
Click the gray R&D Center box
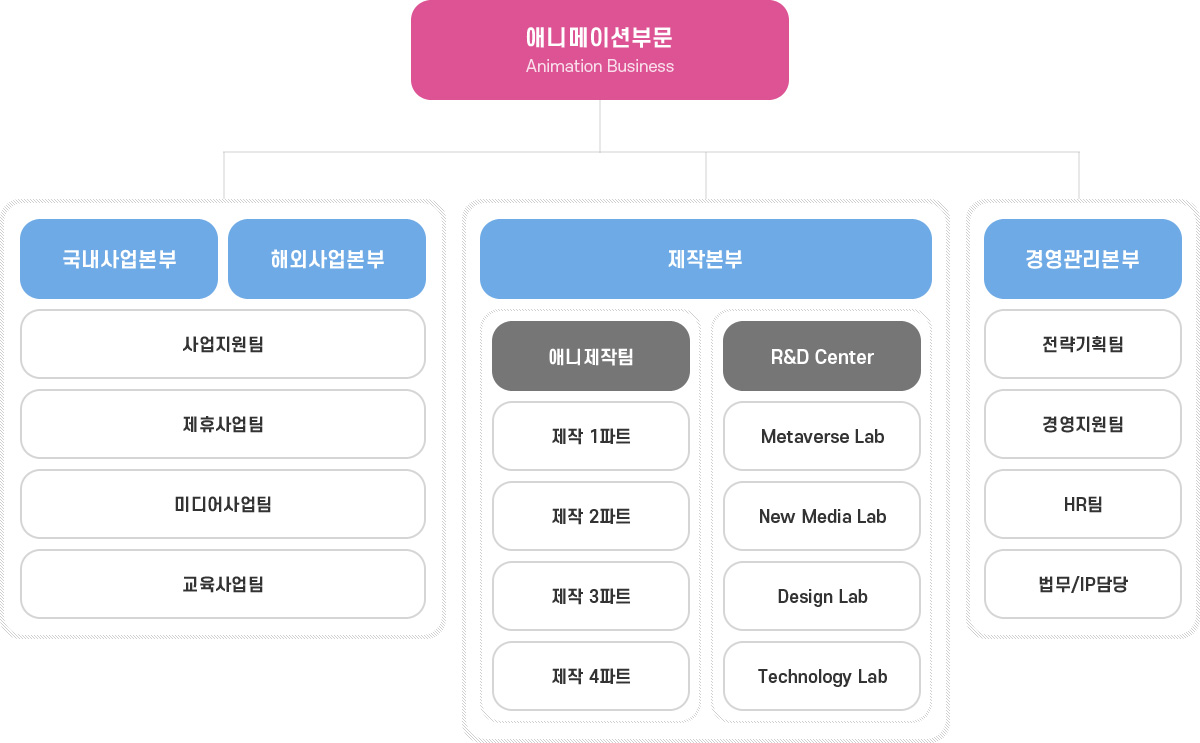tap(822, 356)
